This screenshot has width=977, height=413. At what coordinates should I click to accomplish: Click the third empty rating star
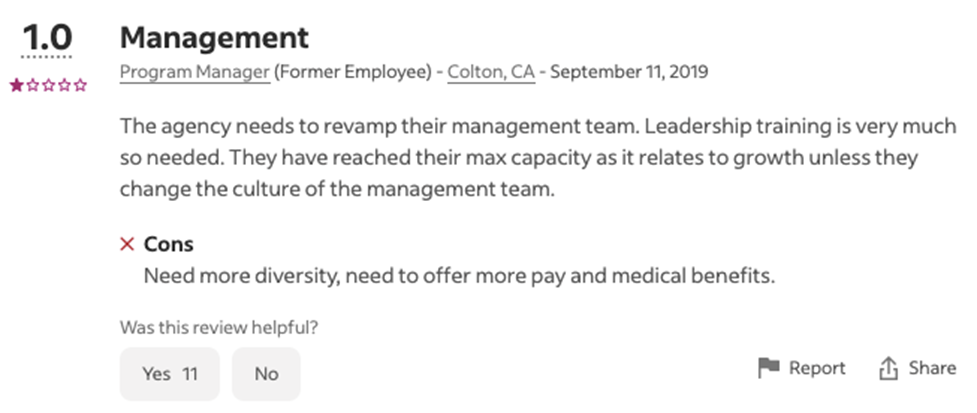[48, 86]
